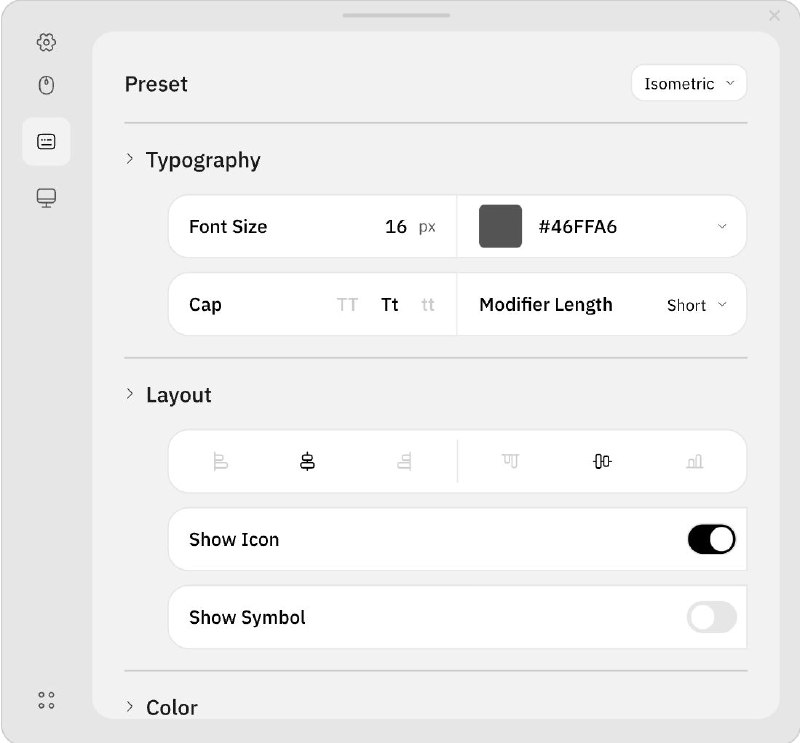Open the display monitor section in sidebar
The width and height of the screenshot is (800, 743).
click(x=46, y=198)
